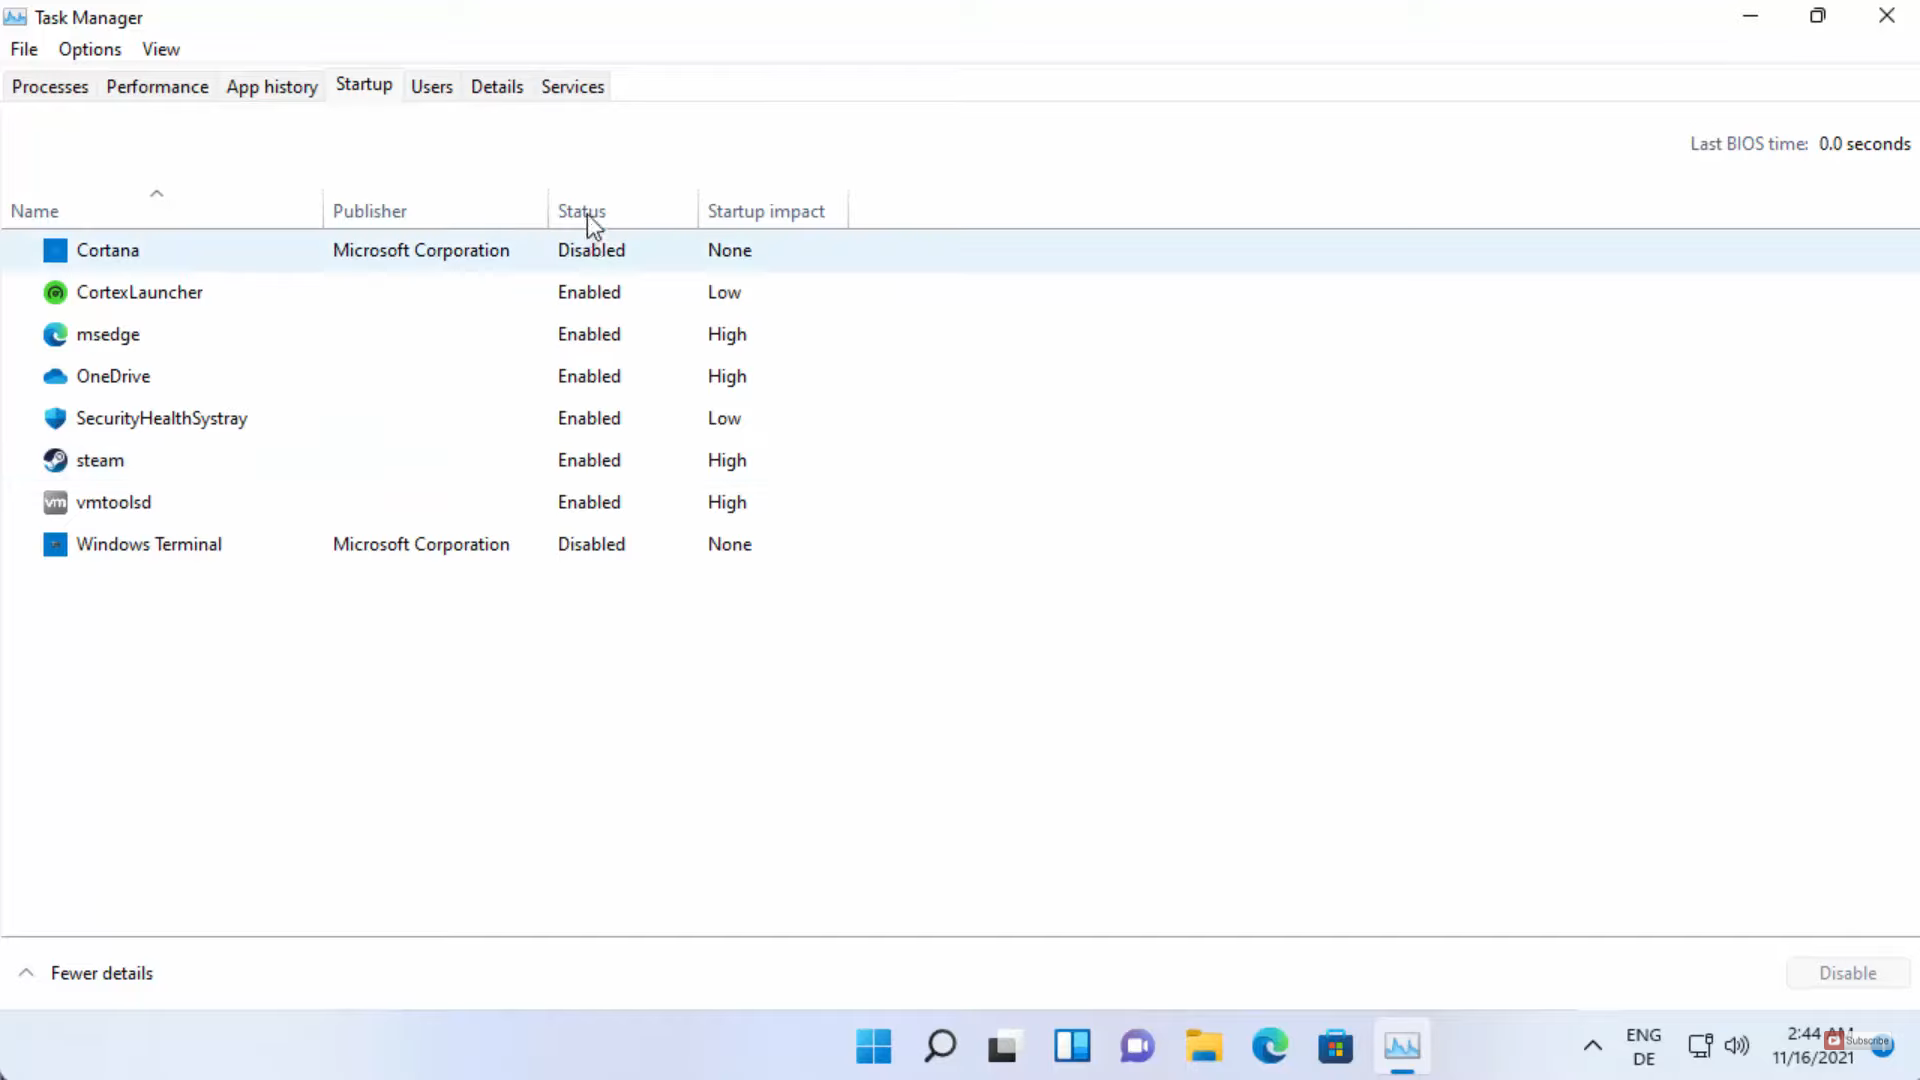
Task: Select the Windows Terminal icon
Action: [55, 544]
